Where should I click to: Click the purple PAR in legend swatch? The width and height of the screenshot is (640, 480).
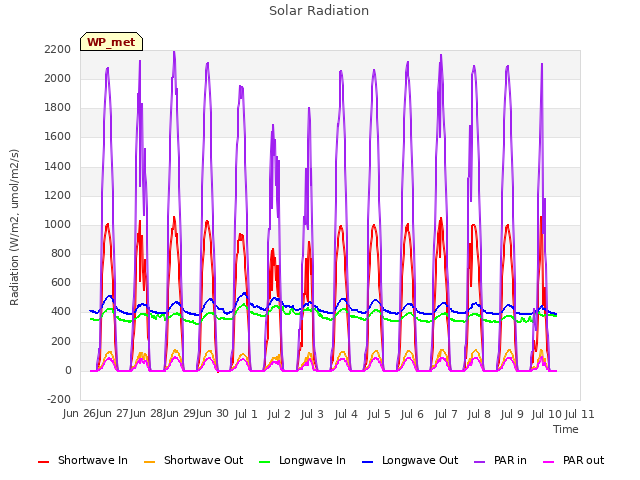pos(480,462)
